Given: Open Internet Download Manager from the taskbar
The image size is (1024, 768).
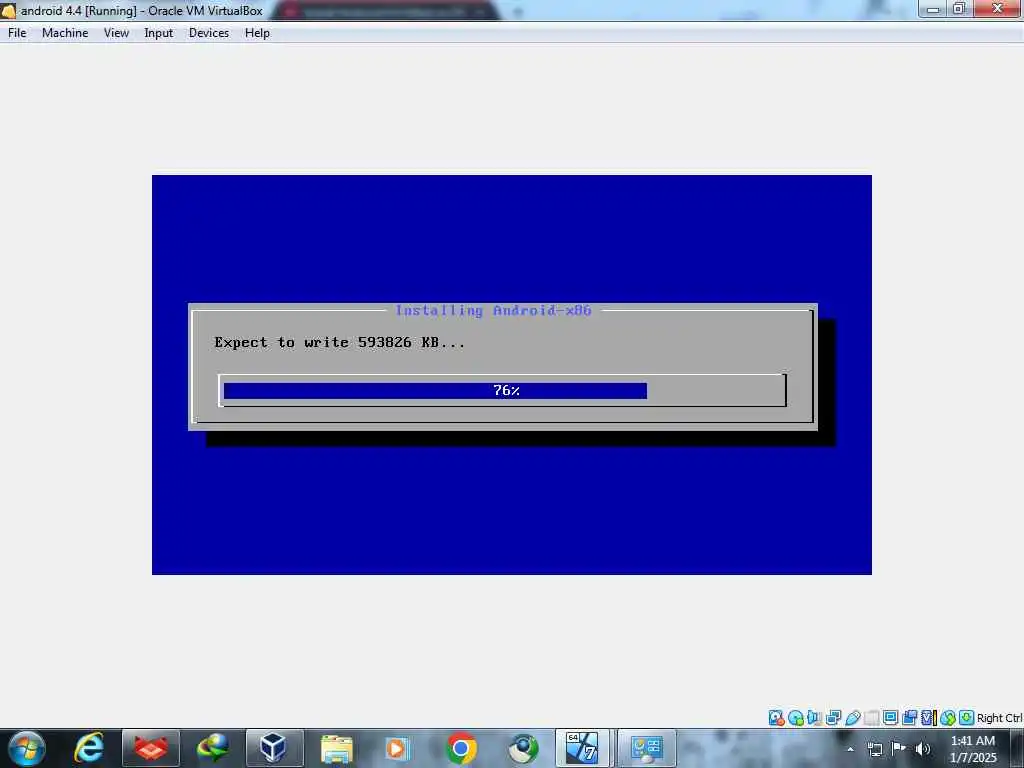Looking at the screenshot, I should coord(212,748).
